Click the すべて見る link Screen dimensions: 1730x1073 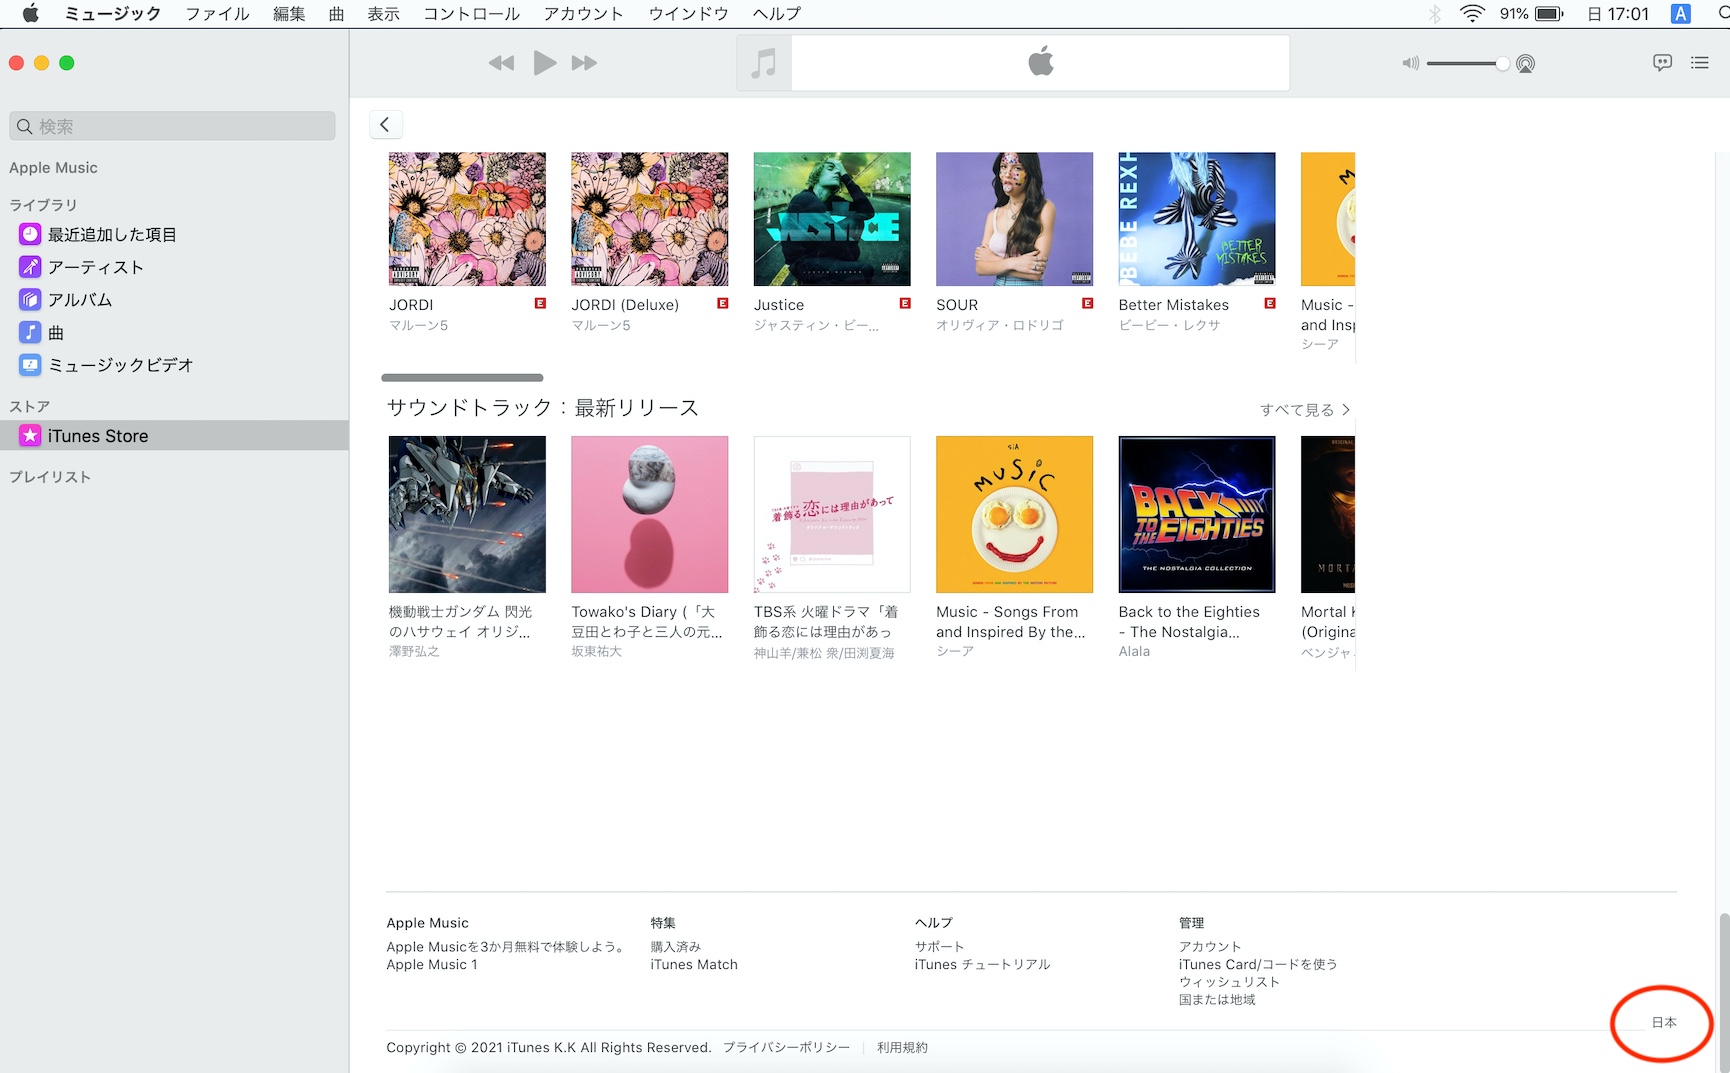point(1305,410)
